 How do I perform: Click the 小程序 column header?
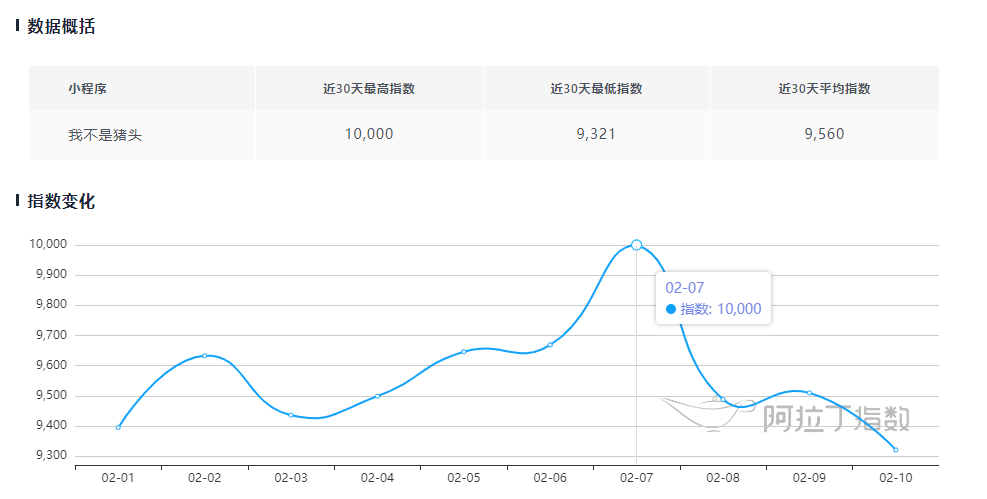(87, 88)
